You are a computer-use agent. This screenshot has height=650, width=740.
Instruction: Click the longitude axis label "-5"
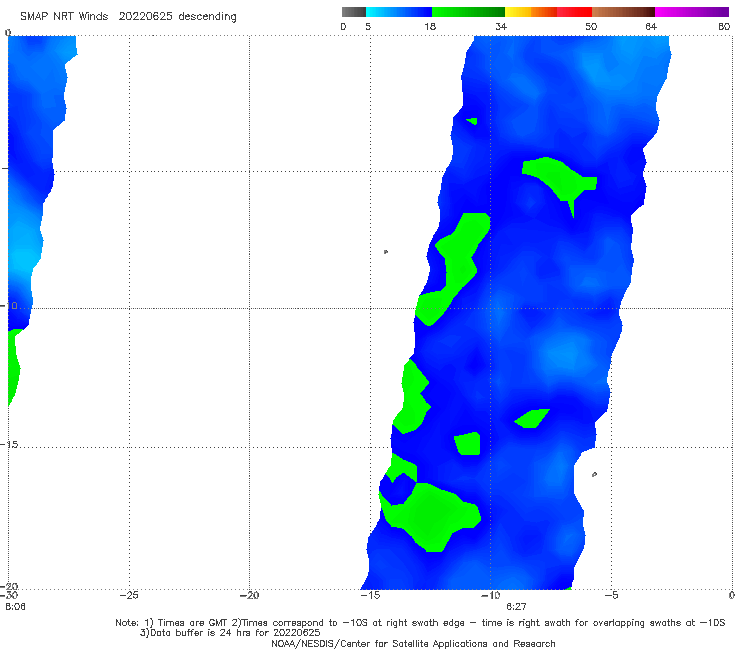(611, 596)
